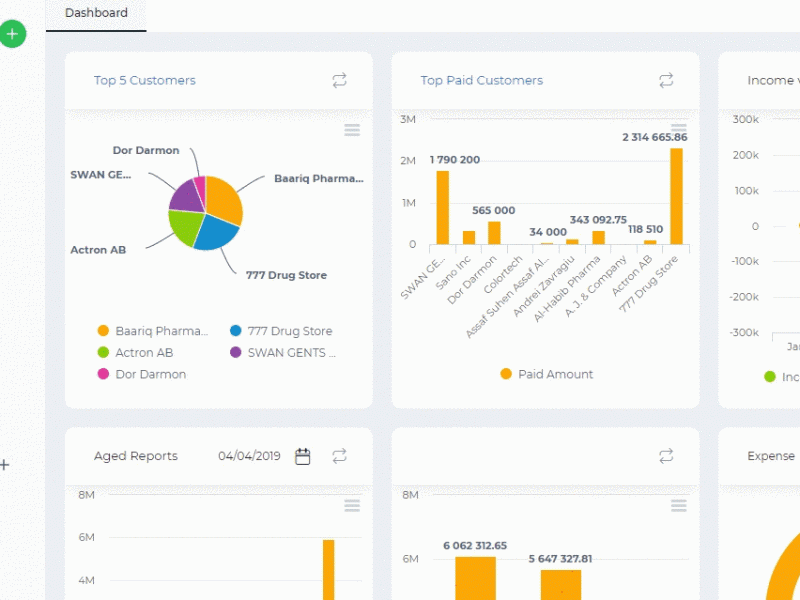Click the Sano Inc axis label
The width and height of the screenshot is (800, 600).
(x=453, y=272)
